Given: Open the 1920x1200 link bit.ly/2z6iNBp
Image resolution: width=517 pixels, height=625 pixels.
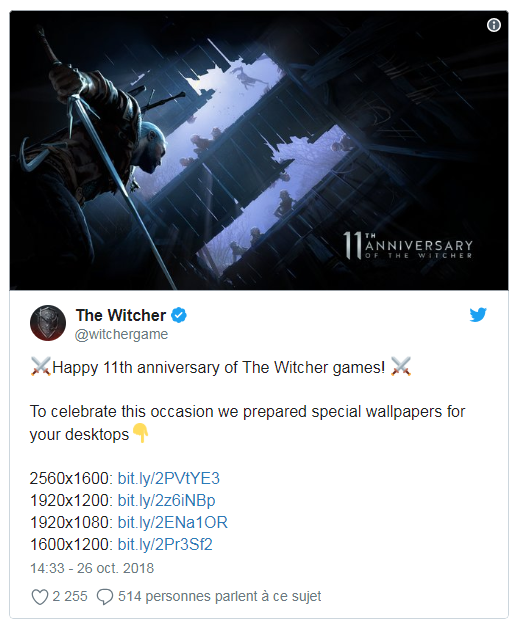Looking at the screenshot, I should click(x=167, y=500).
